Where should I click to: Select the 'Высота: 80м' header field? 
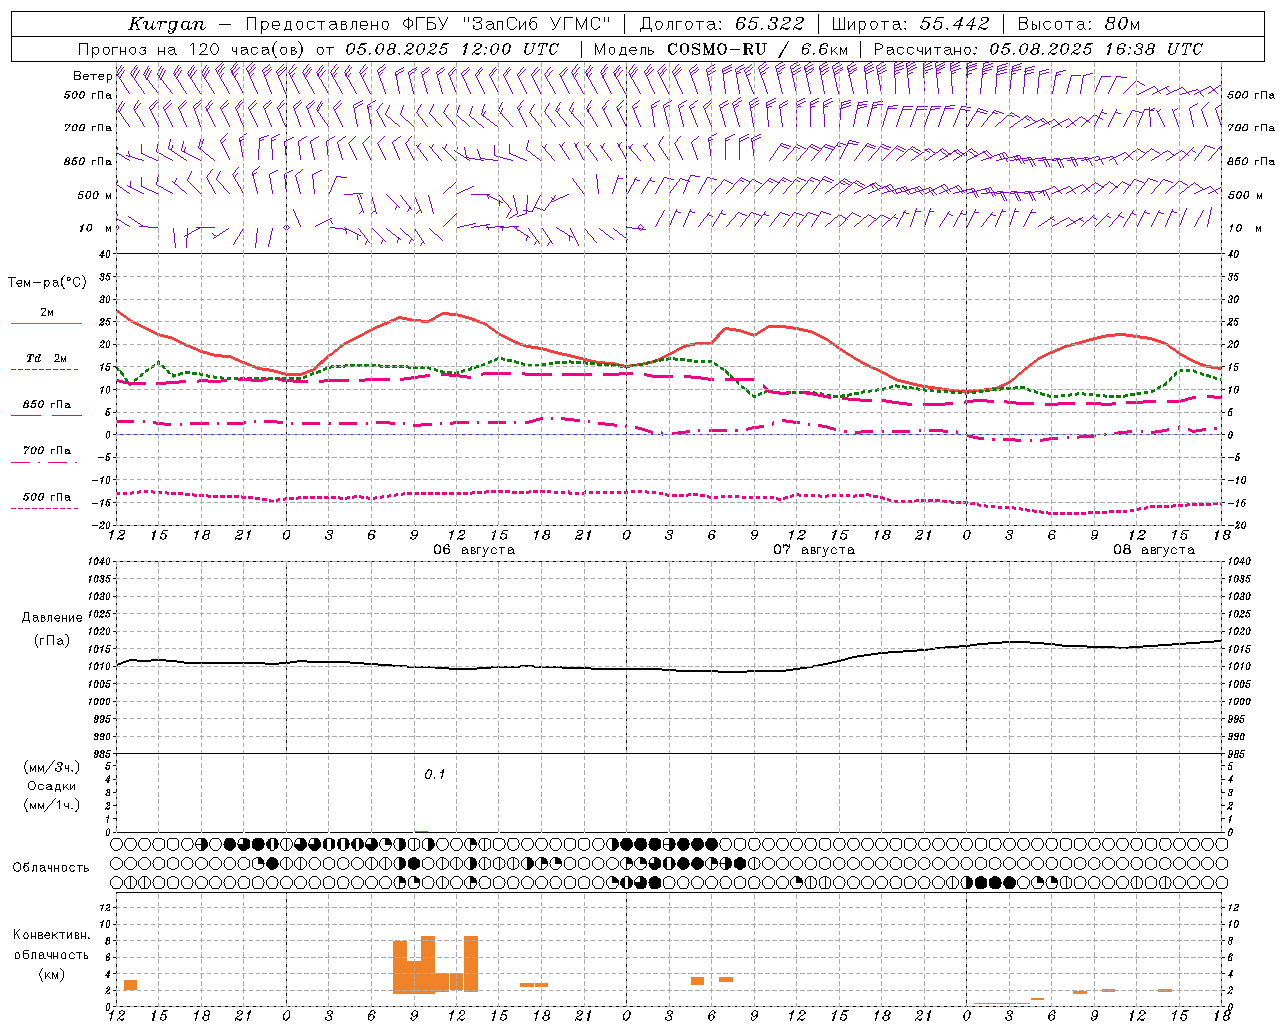(x=1079, y=24)
